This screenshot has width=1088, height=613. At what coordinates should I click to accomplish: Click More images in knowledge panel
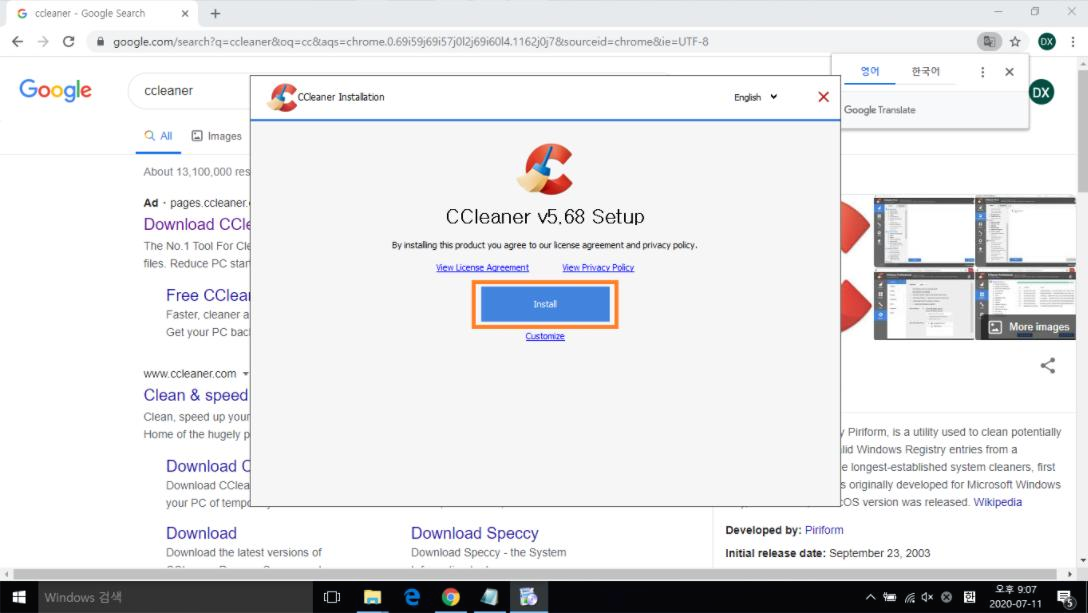click(x=1030, y=327)
